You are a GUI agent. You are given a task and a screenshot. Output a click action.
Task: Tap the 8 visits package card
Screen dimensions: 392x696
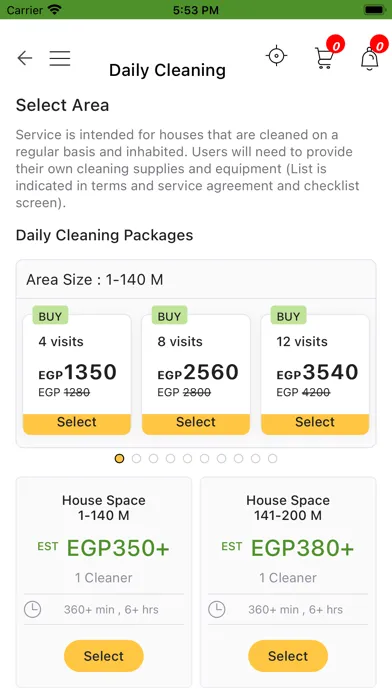(196, 375)
